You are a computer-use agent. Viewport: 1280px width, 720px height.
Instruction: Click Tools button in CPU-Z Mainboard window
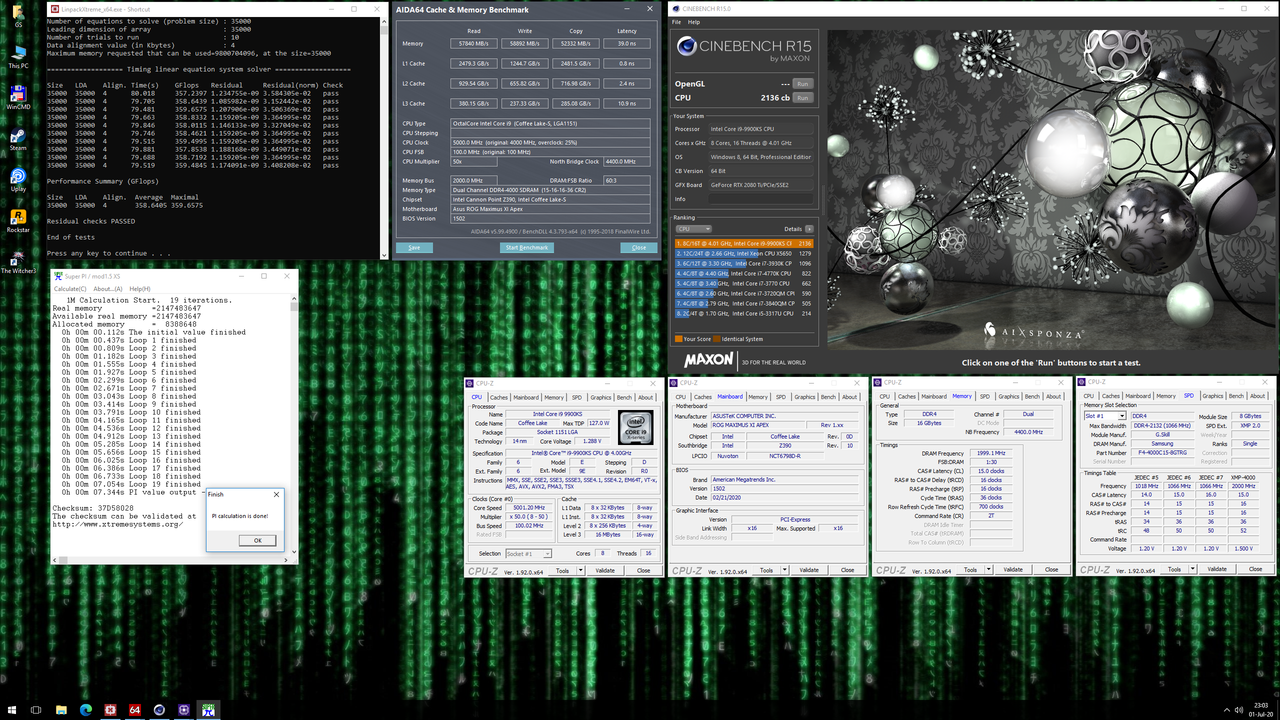[x=766, y=570]
